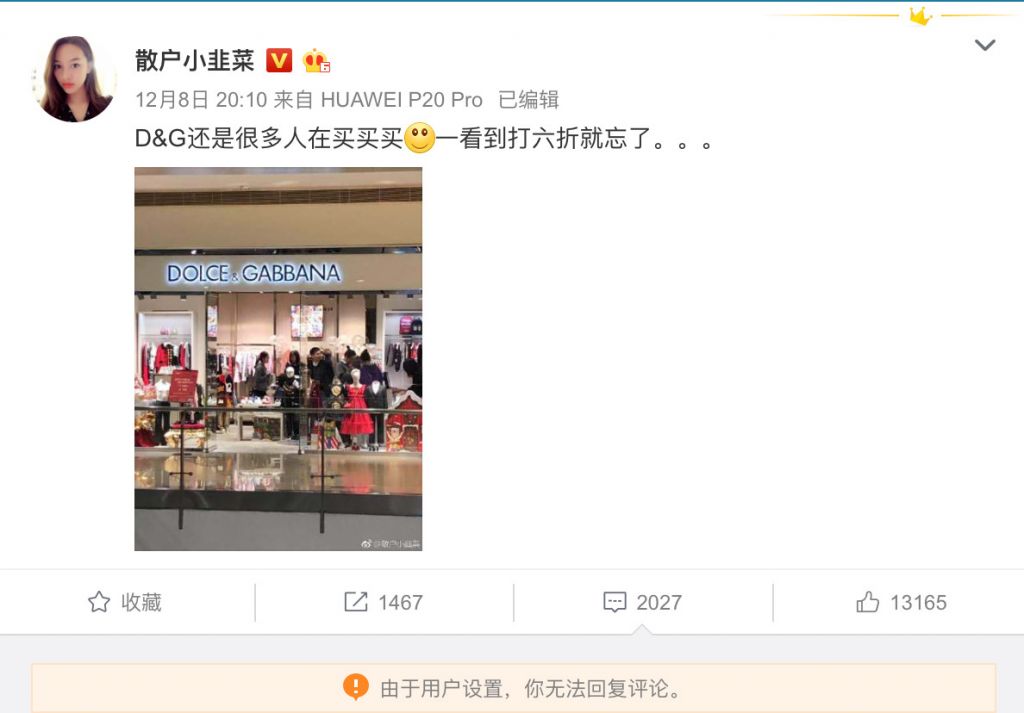Click the orange warning exclamation icon

pyautogui.click(x=356, y=687)
